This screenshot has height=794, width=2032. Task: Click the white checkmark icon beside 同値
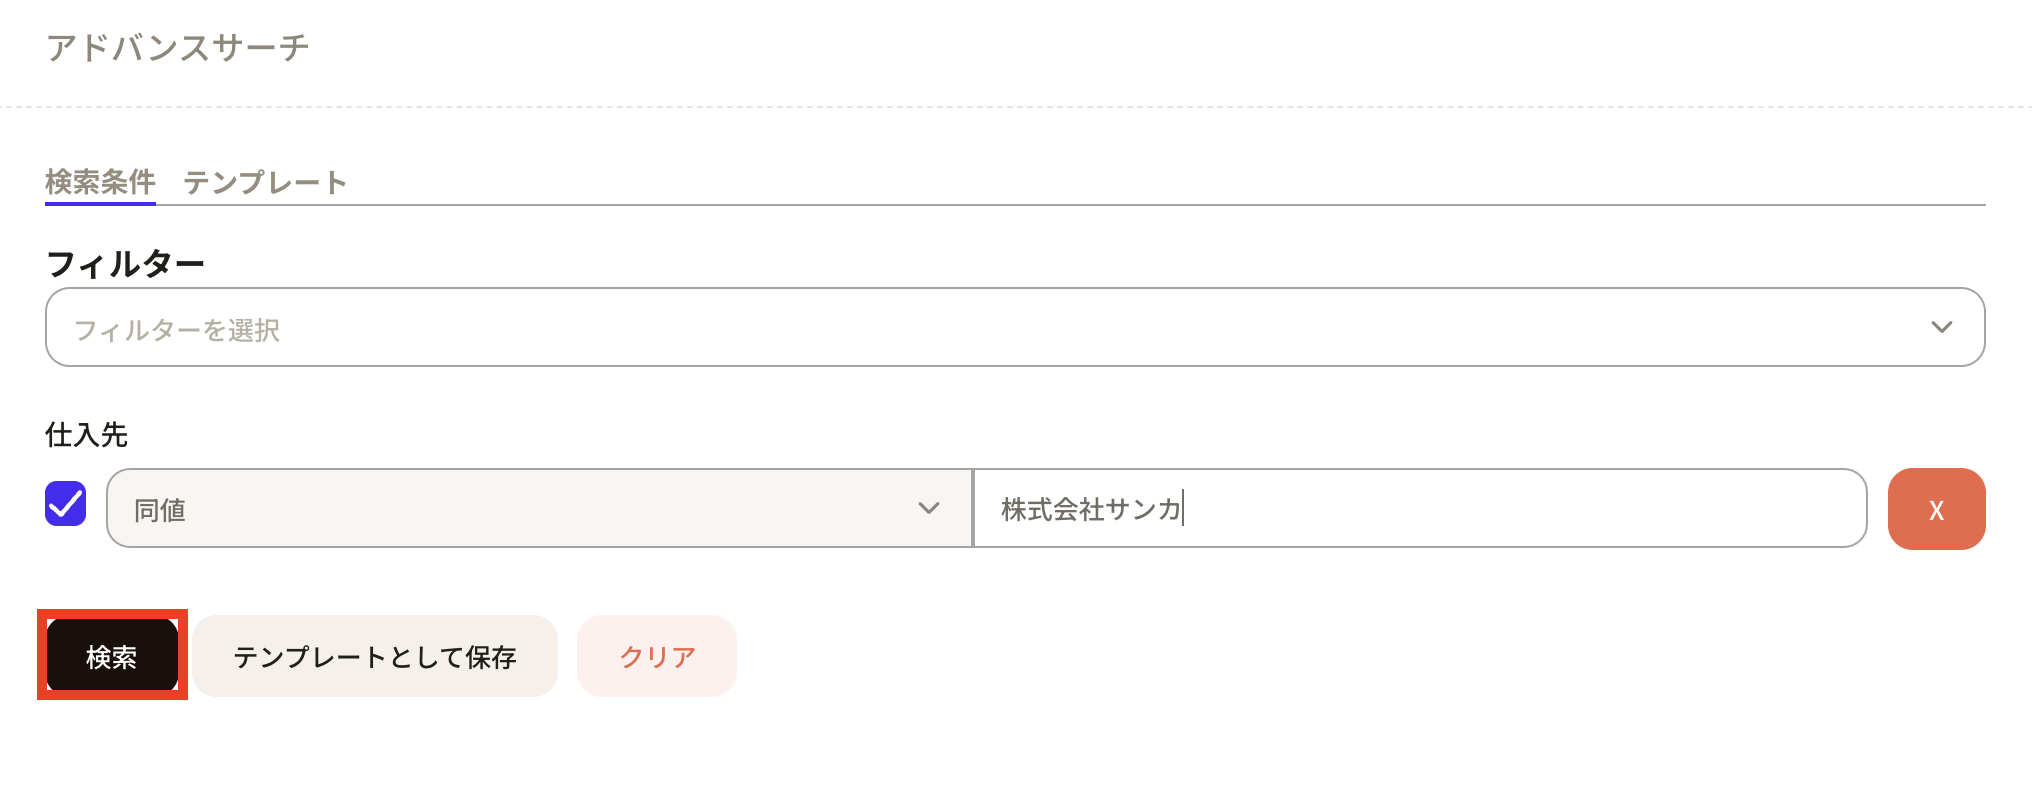66,503
